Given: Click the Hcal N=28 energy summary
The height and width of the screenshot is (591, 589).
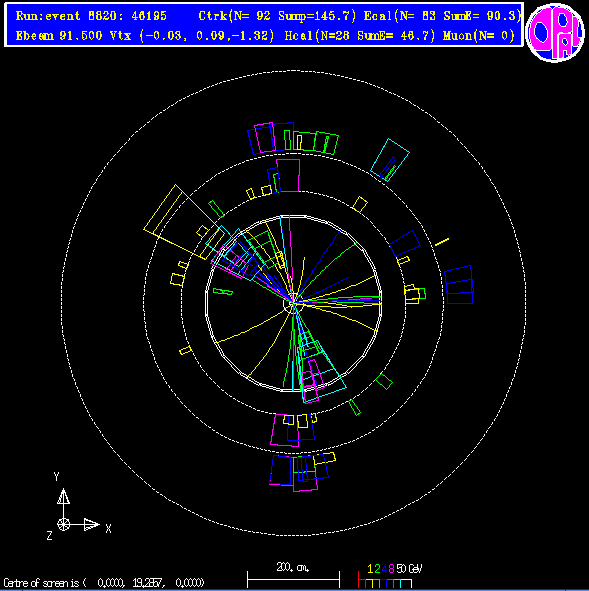Looking at the screenshot, I should 360,36.
